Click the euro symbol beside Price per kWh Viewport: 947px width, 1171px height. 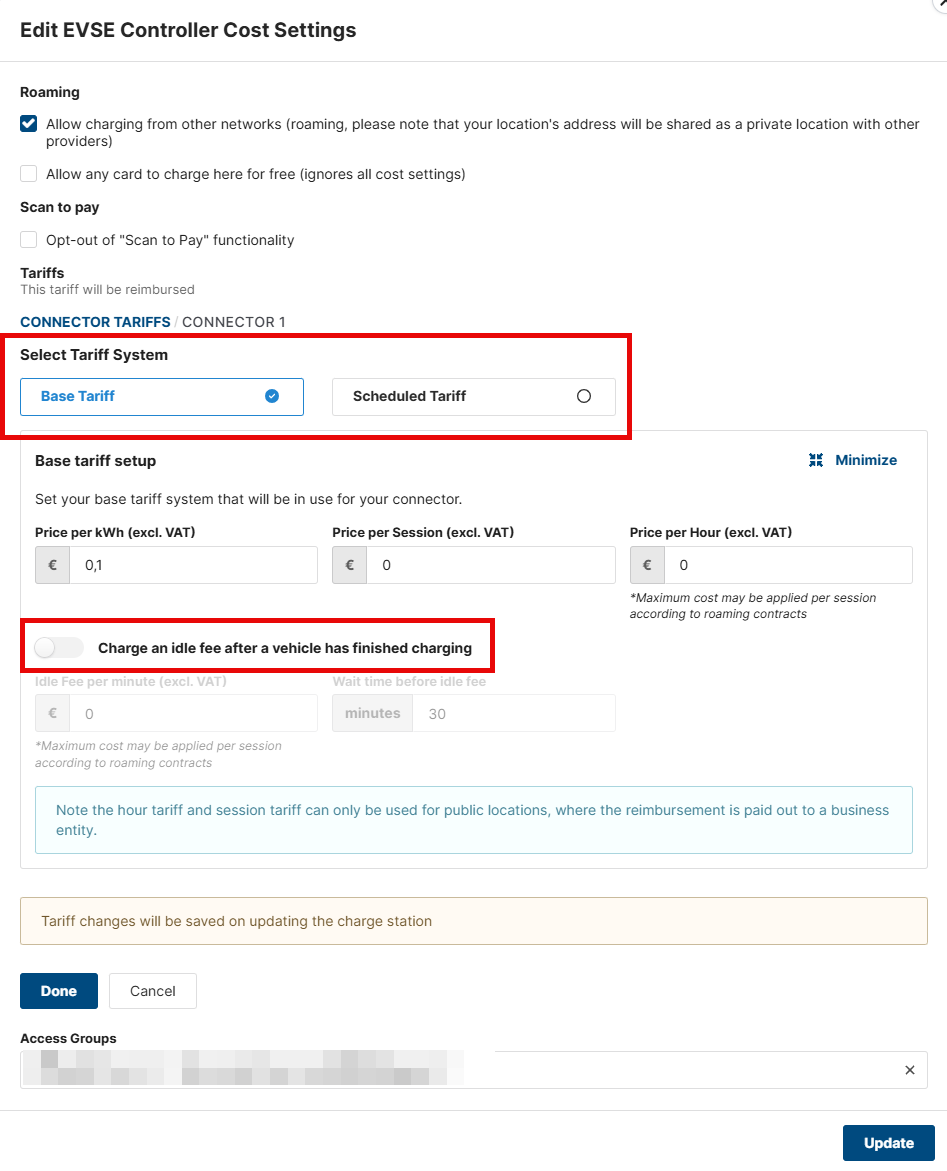coord(53,565)
